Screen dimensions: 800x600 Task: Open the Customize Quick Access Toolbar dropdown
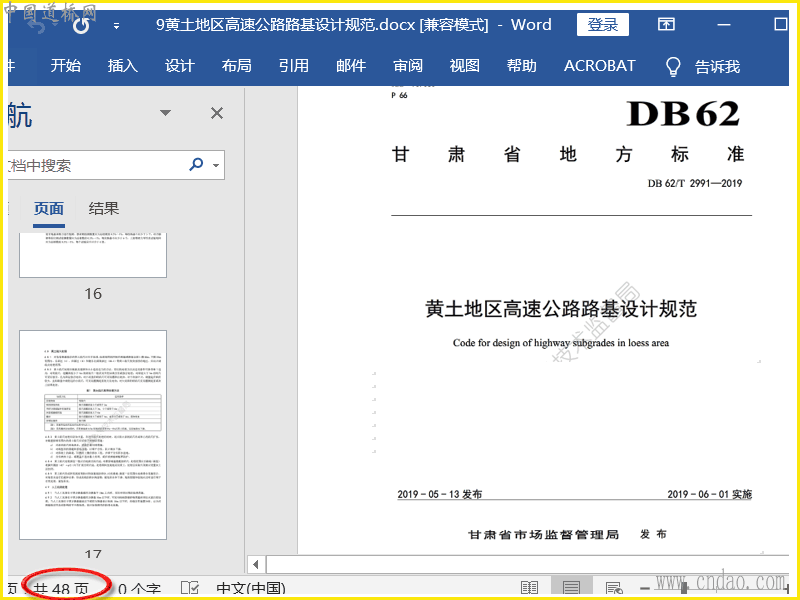click(x=116, y=26)
